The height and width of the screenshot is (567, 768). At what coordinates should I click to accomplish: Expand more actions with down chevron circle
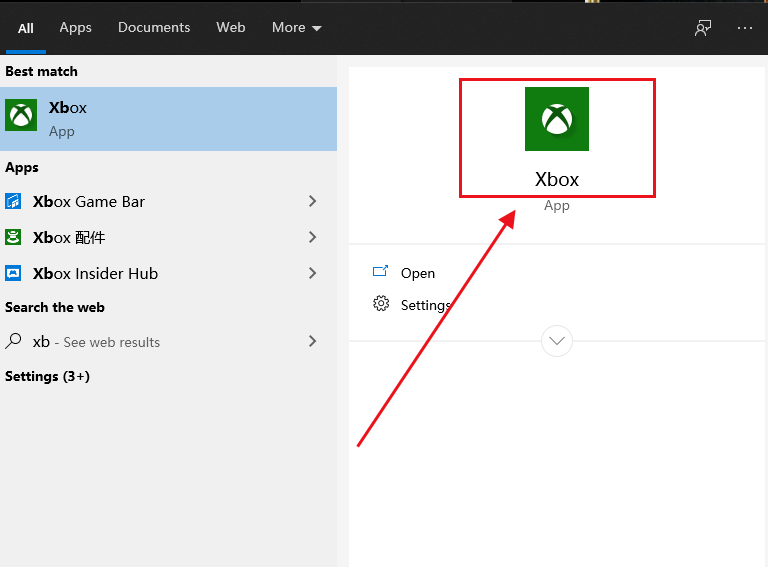[557, 341]
